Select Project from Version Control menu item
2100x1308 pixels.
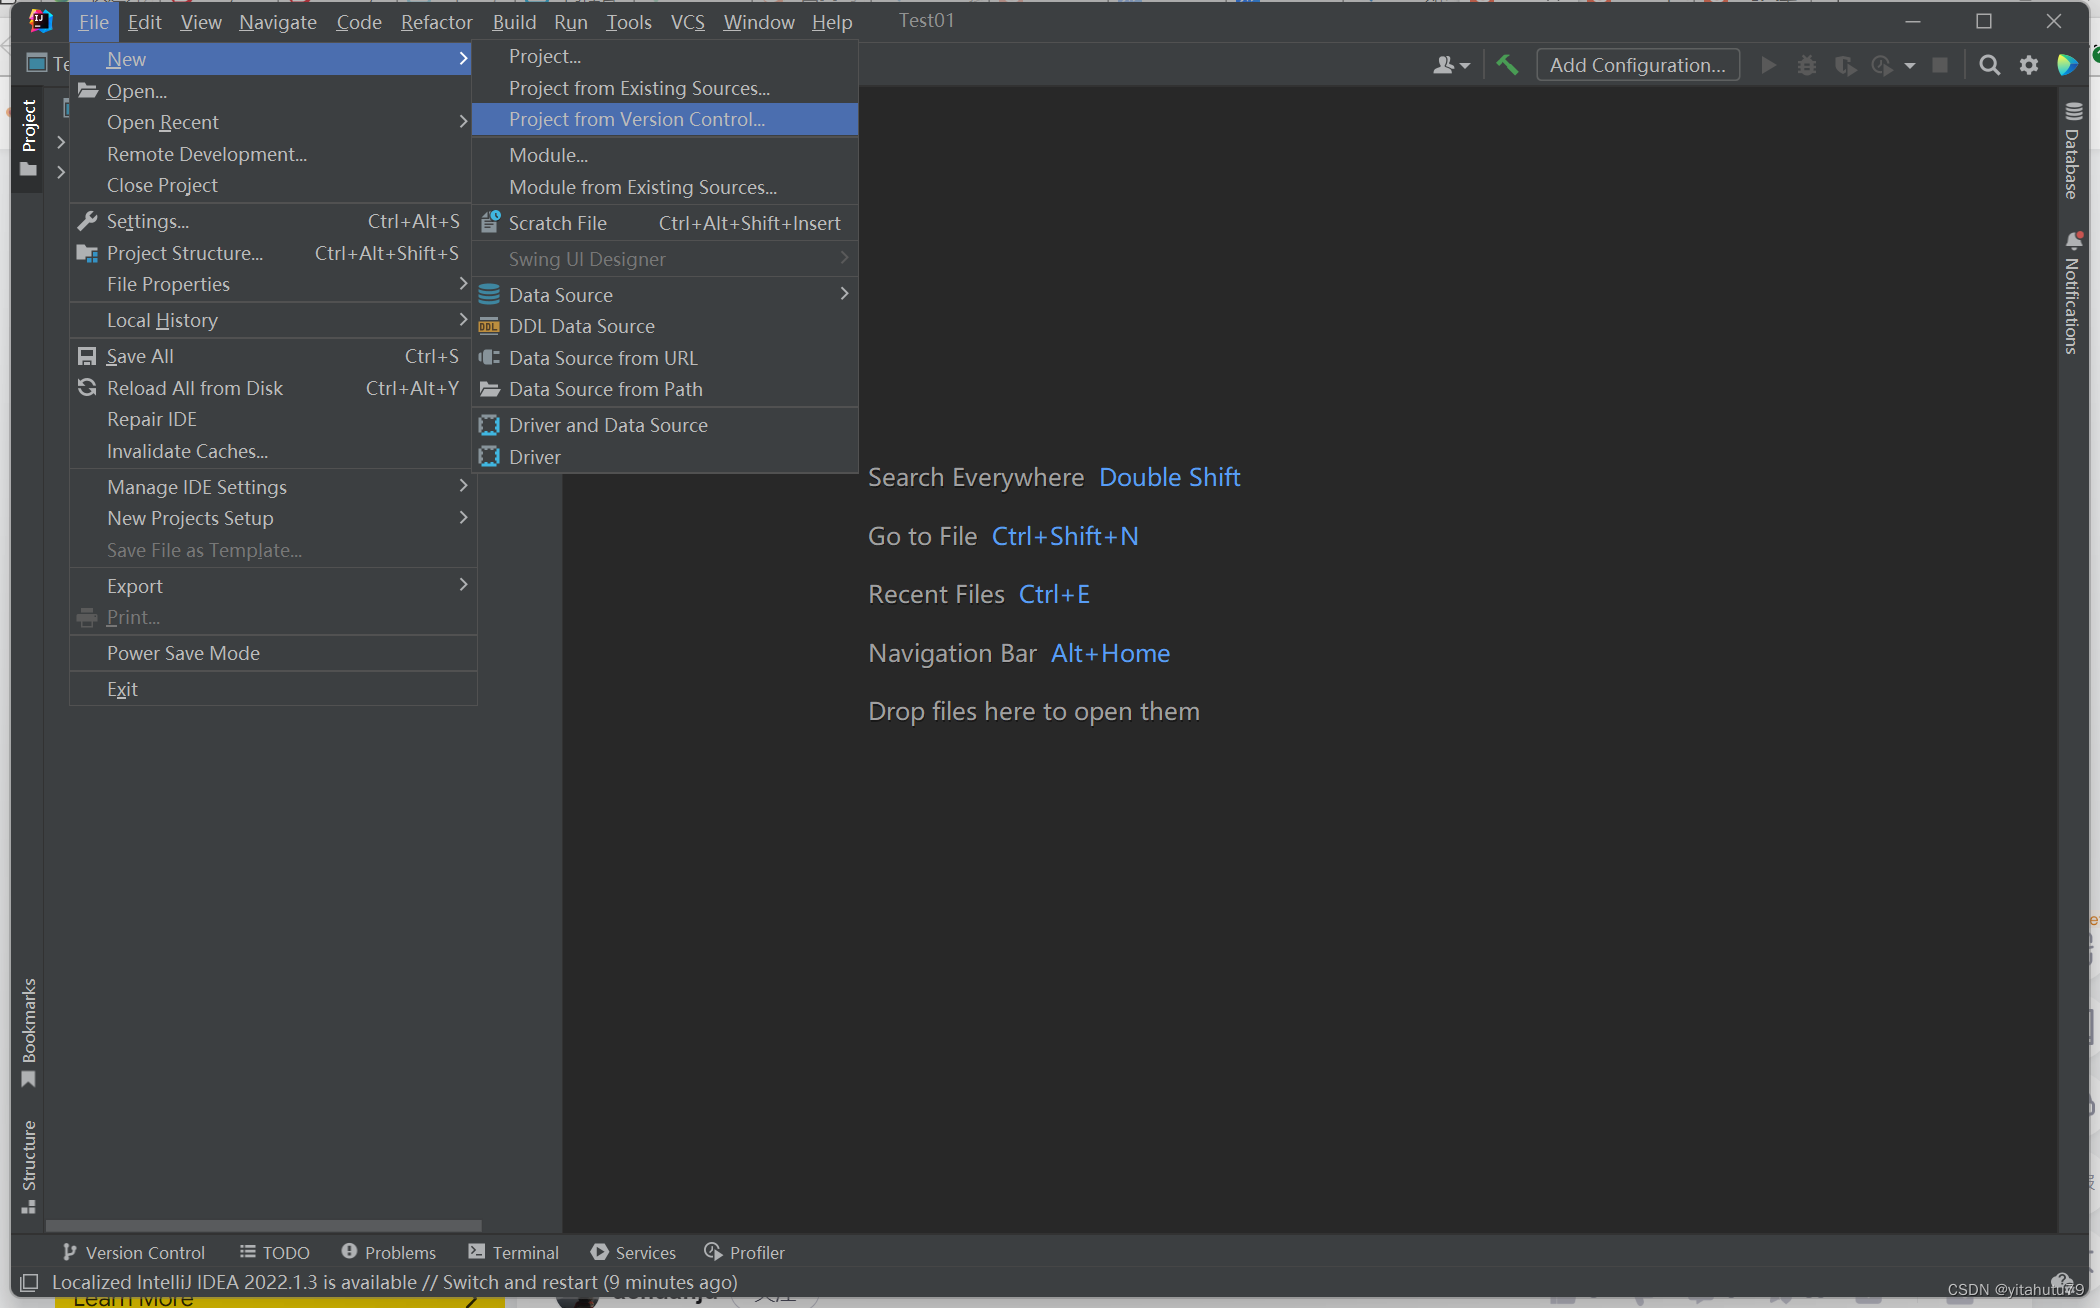coord(636,119)
